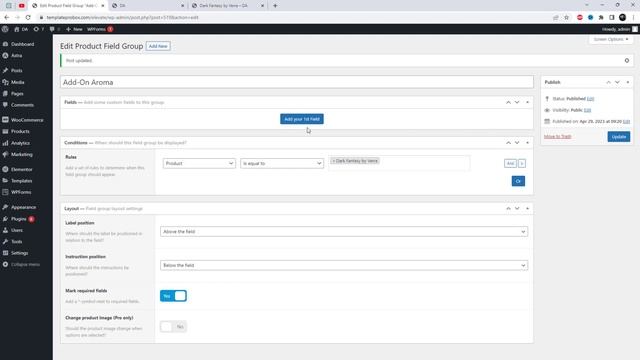Click the Add-On Aroma title field
Image resolution: width=640 pixels, height=360 pixels.
pos(297,82)
